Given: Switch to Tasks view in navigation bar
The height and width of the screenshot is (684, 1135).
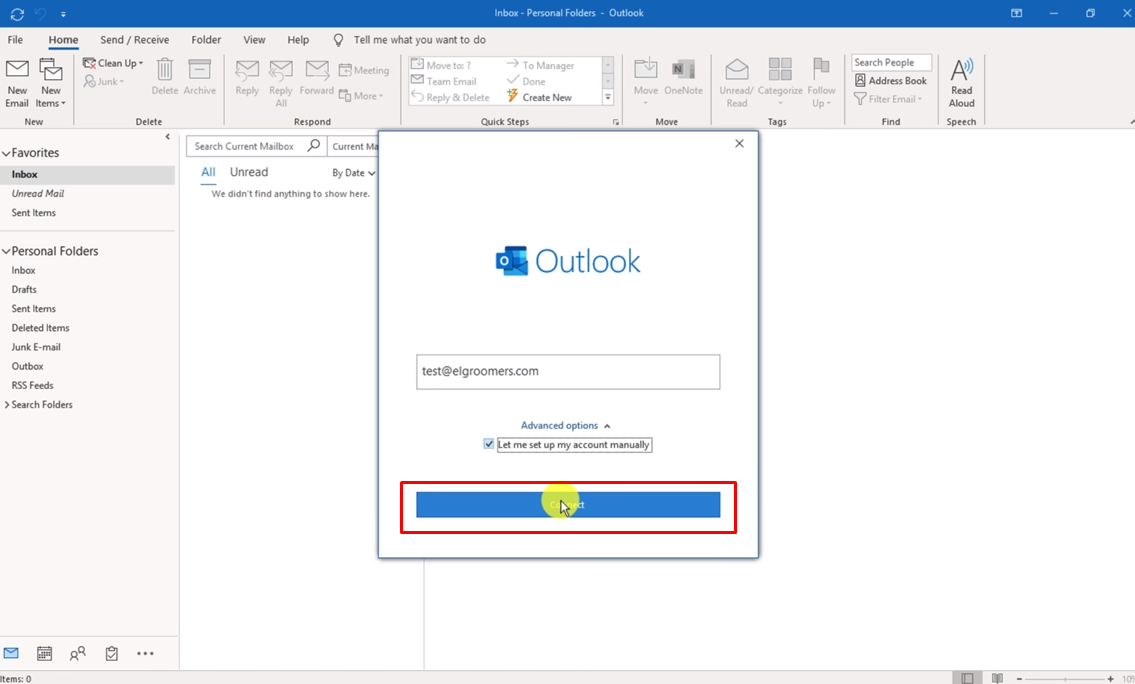Looking at the screenshot, I should click(111, 654).
